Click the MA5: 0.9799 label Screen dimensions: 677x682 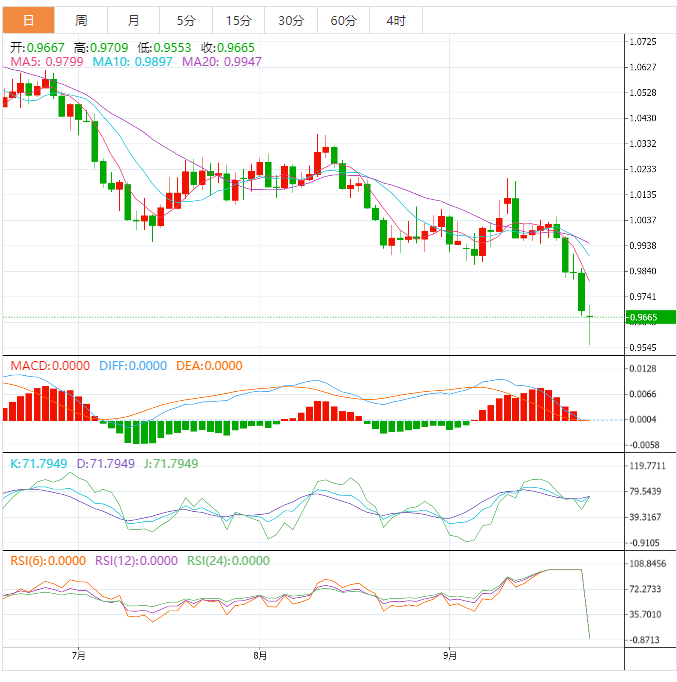coord(47,62)
